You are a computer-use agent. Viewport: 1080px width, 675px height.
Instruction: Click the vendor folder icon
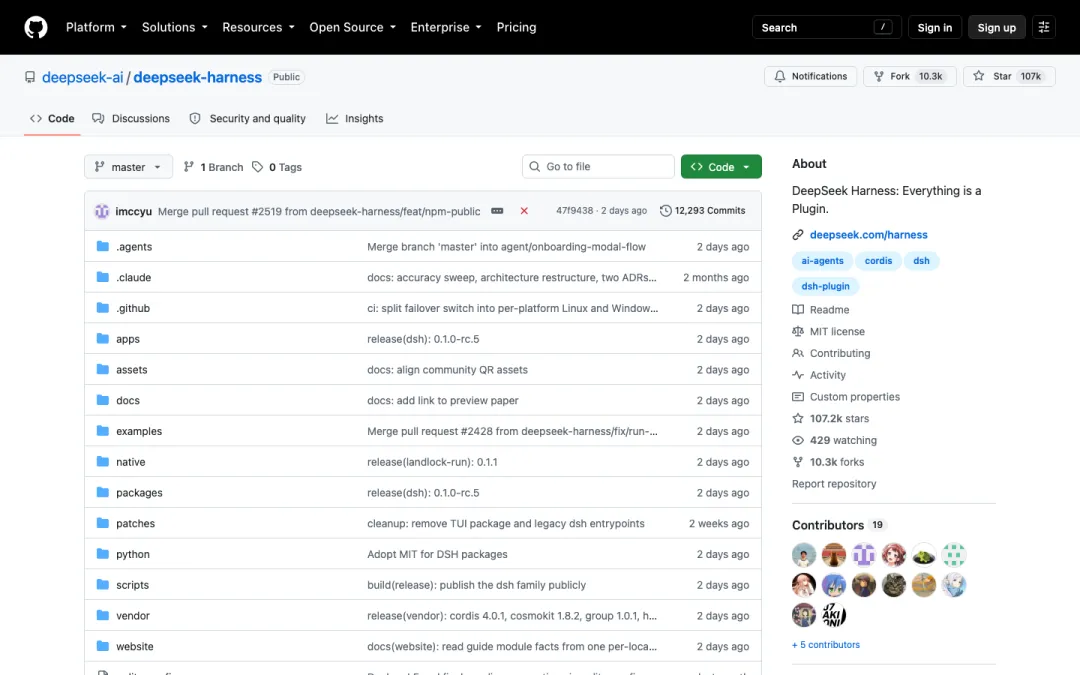click(x=103, y=616)
